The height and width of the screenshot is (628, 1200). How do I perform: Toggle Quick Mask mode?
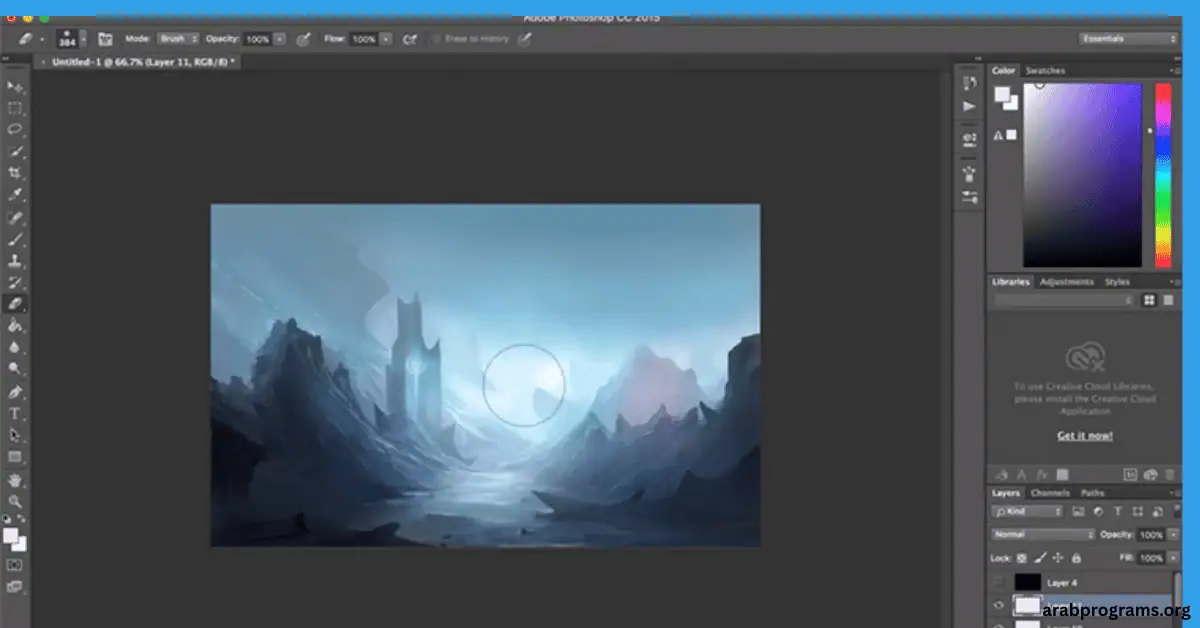point(15,565)
